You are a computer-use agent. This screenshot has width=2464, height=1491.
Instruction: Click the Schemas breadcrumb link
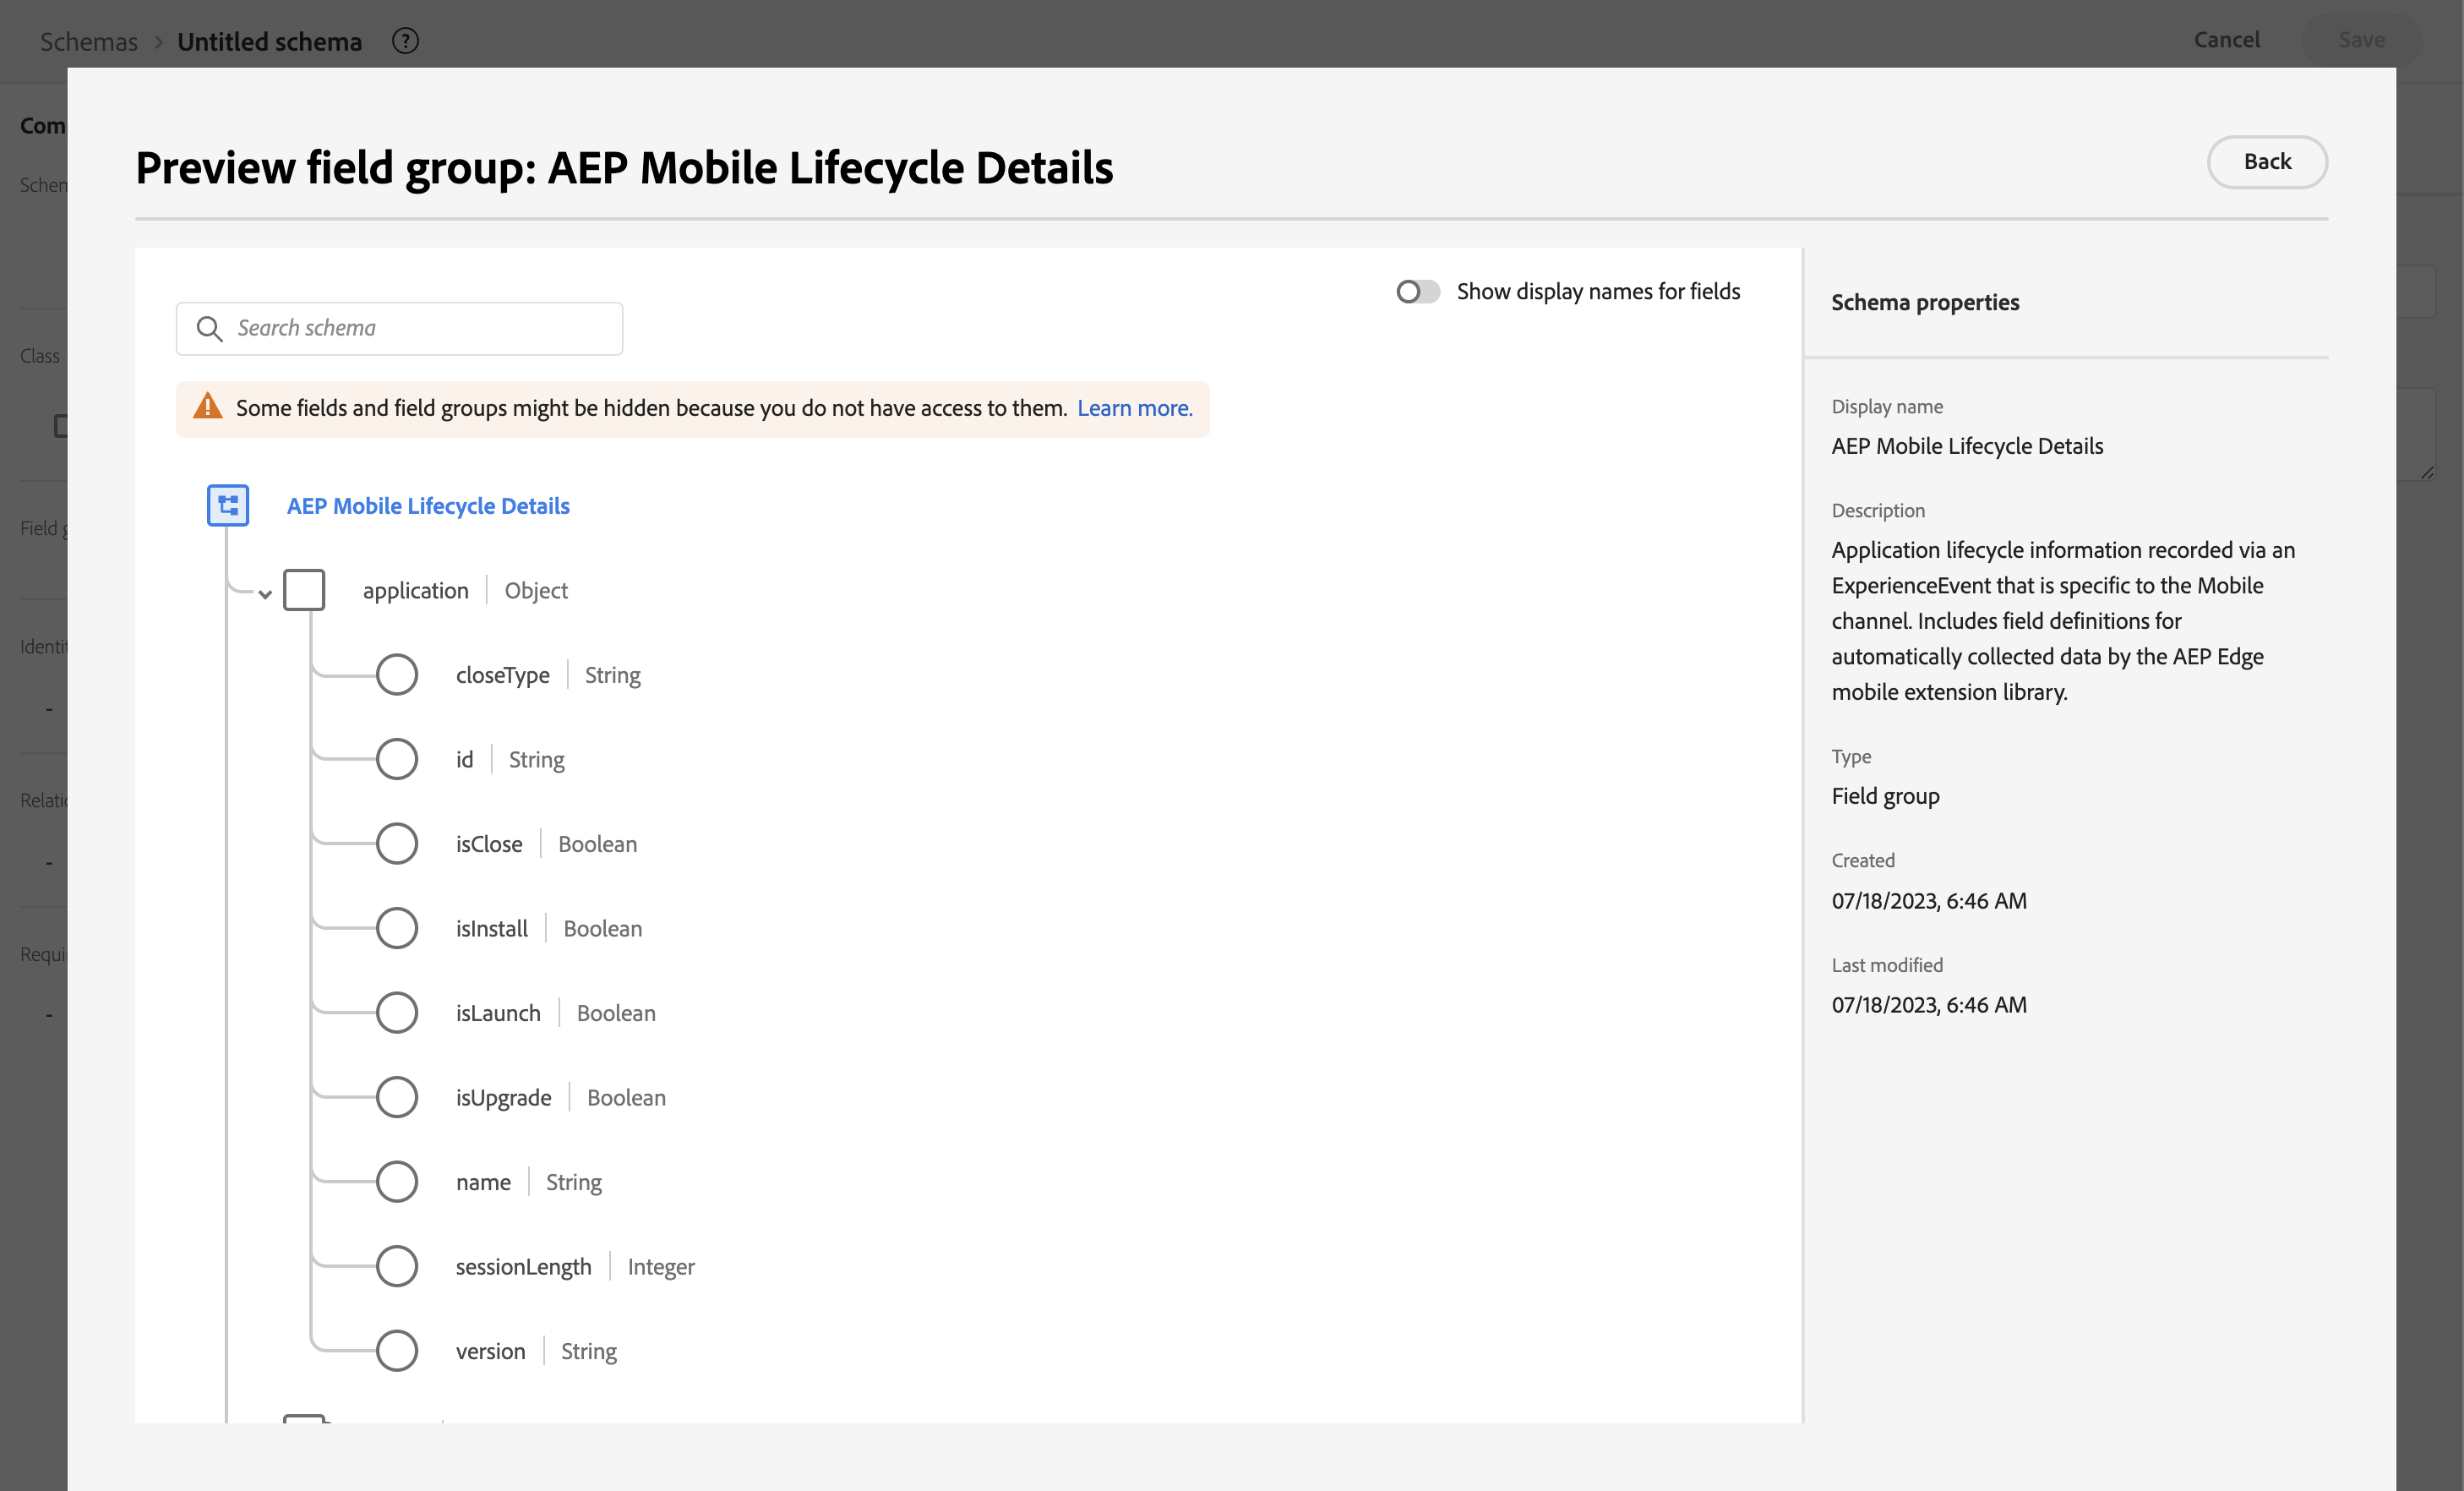(x=88, y=41)
